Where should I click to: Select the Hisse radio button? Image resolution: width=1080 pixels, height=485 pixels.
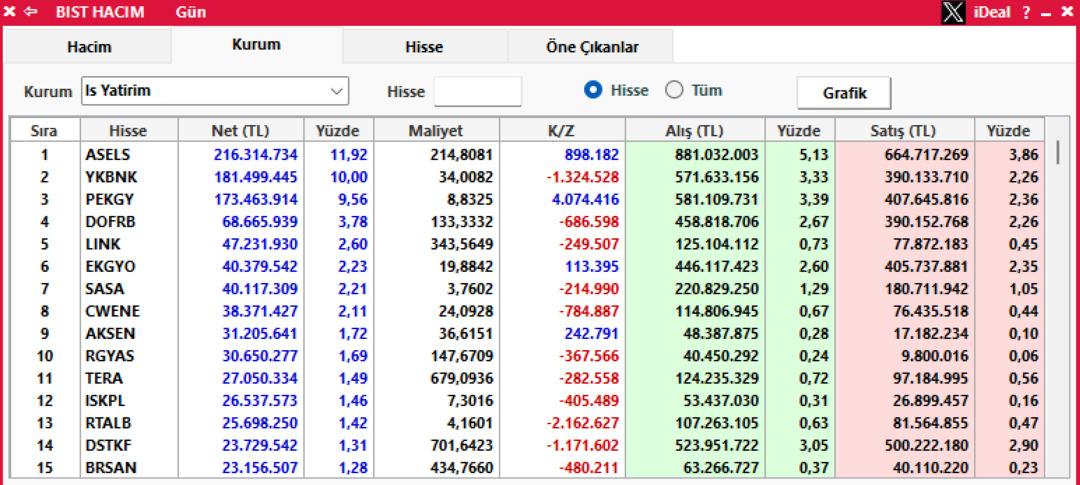click(x=594, y=91)
